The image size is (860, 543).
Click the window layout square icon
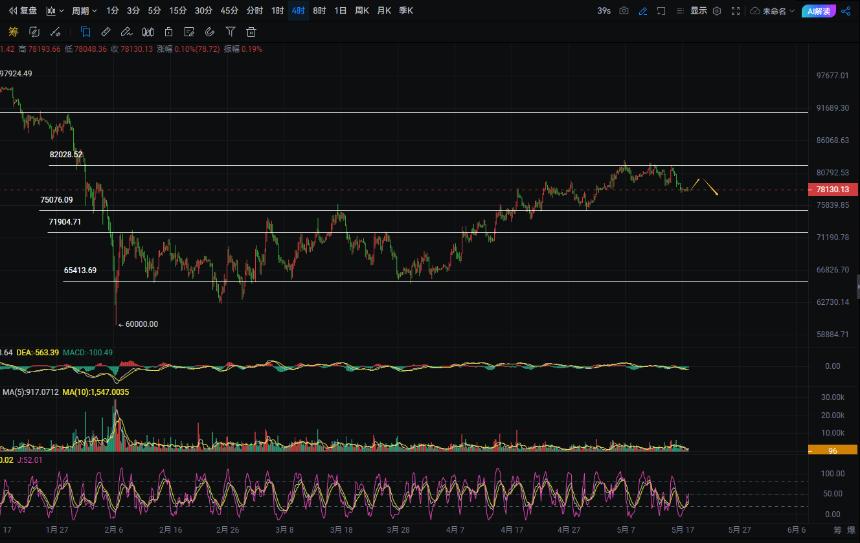coord(661,10)
